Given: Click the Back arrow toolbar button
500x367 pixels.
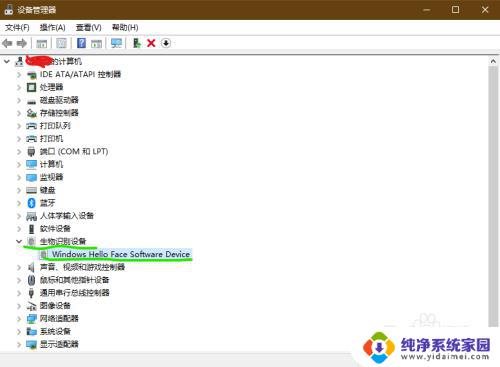Looking at the screenshot, I should [7, 43].
